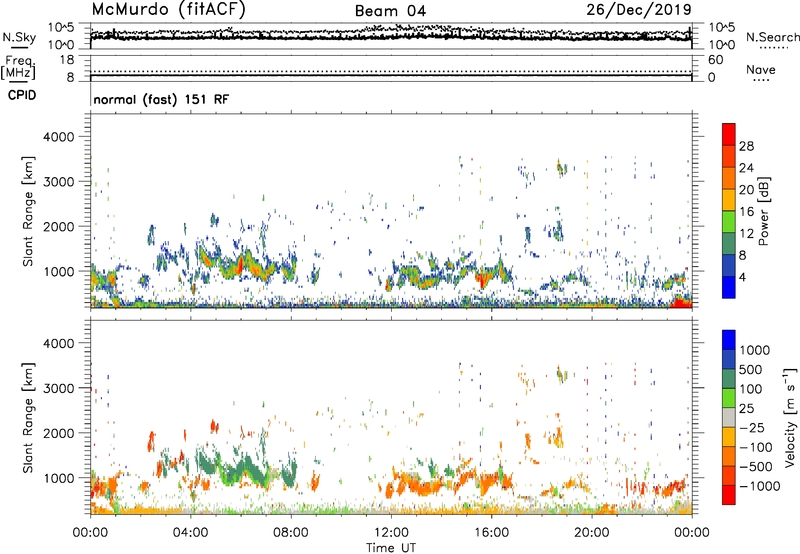The height and width of the screenshot is (554, 800).
Task: Click the '04:00' time tick label
Action: click(x=190, y=533)
